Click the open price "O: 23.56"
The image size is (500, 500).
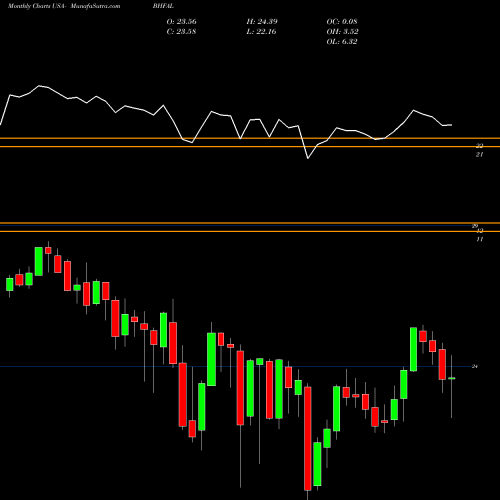[182, 22]
